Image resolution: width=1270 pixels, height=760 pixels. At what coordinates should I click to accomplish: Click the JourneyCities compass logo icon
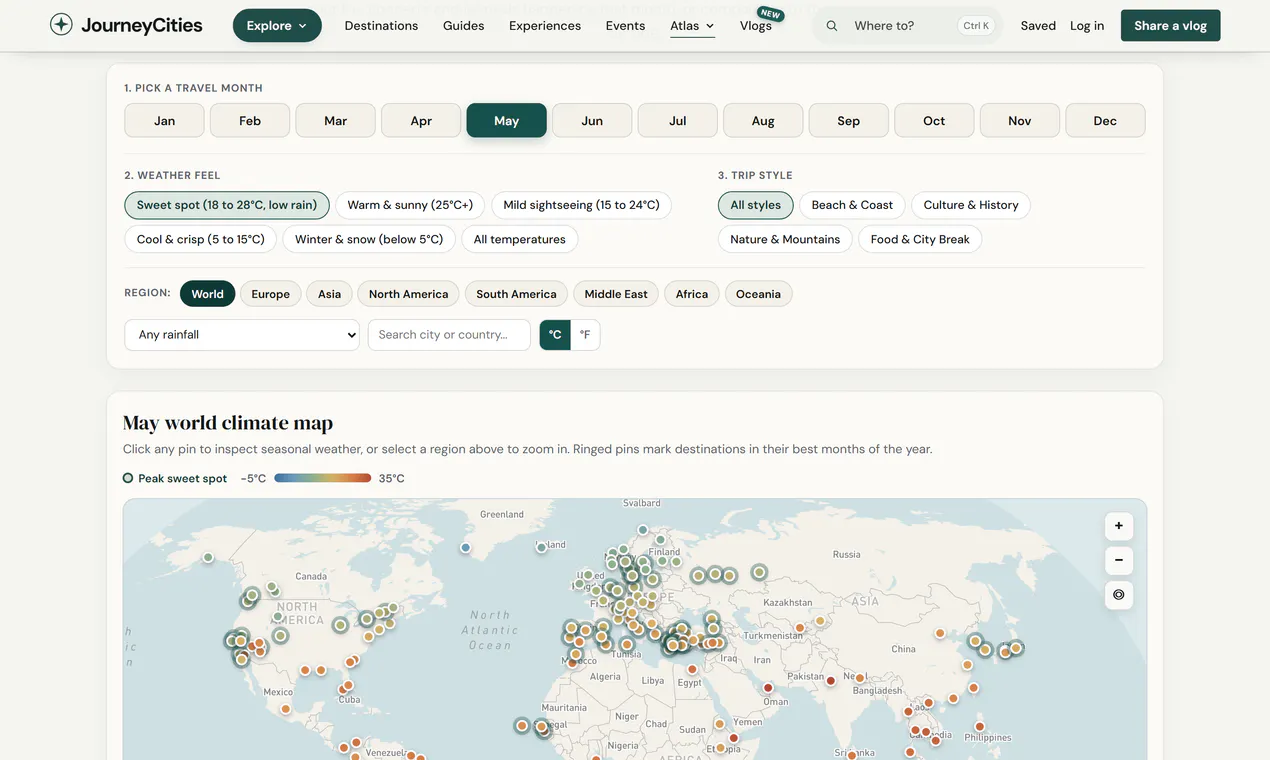tap(61, 25)
